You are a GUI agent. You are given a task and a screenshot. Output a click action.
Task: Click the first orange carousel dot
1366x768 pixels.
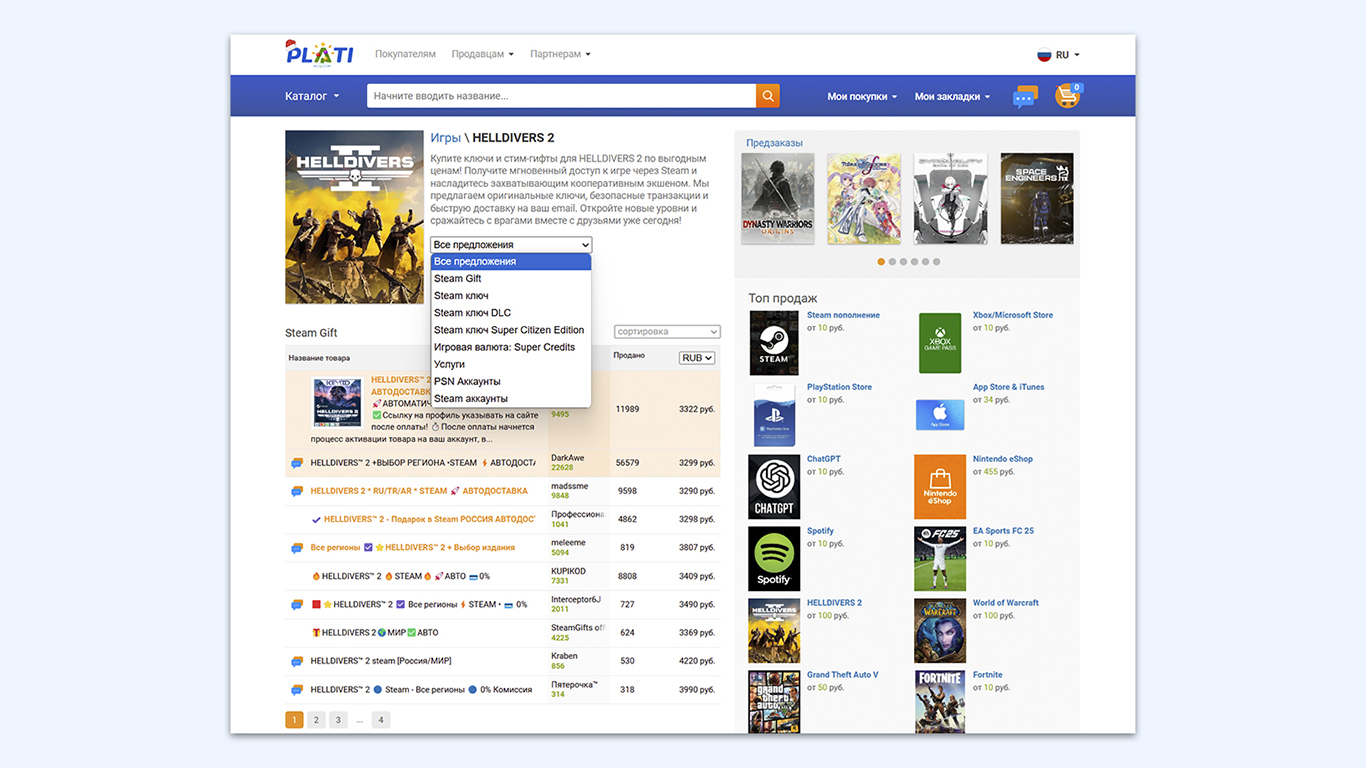tap(881, 262)
